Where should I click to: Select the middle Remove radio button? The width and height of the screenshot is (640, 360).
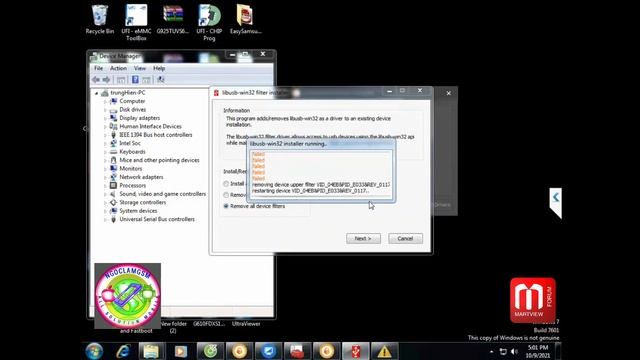[x=226, y=195]
